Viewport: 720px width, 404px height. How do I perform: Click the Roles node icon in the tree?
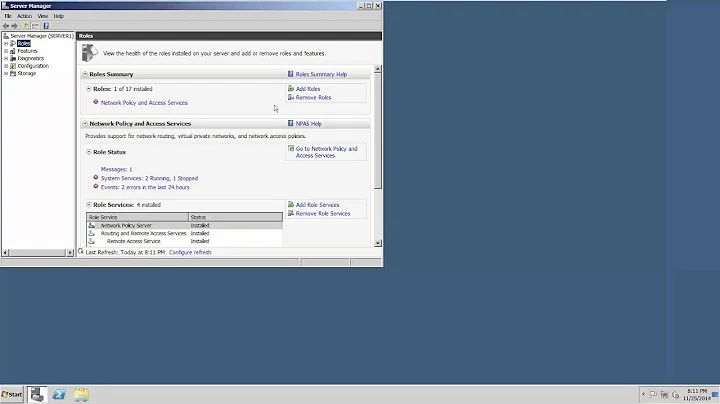click(x=13, y=44)
